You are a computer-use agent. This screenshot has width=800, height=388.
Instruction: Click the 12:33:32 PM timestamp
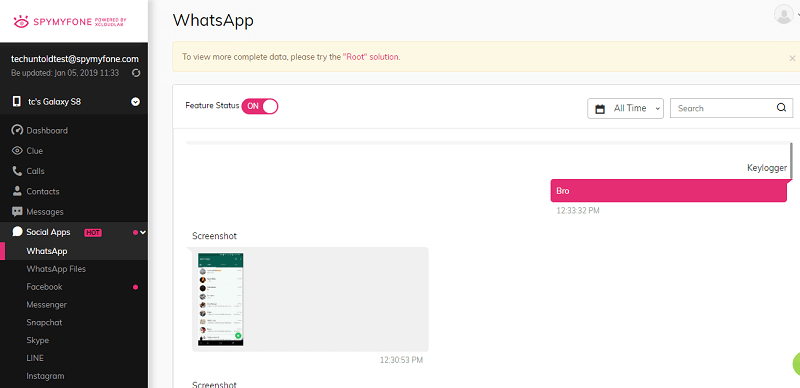point(578,210)
